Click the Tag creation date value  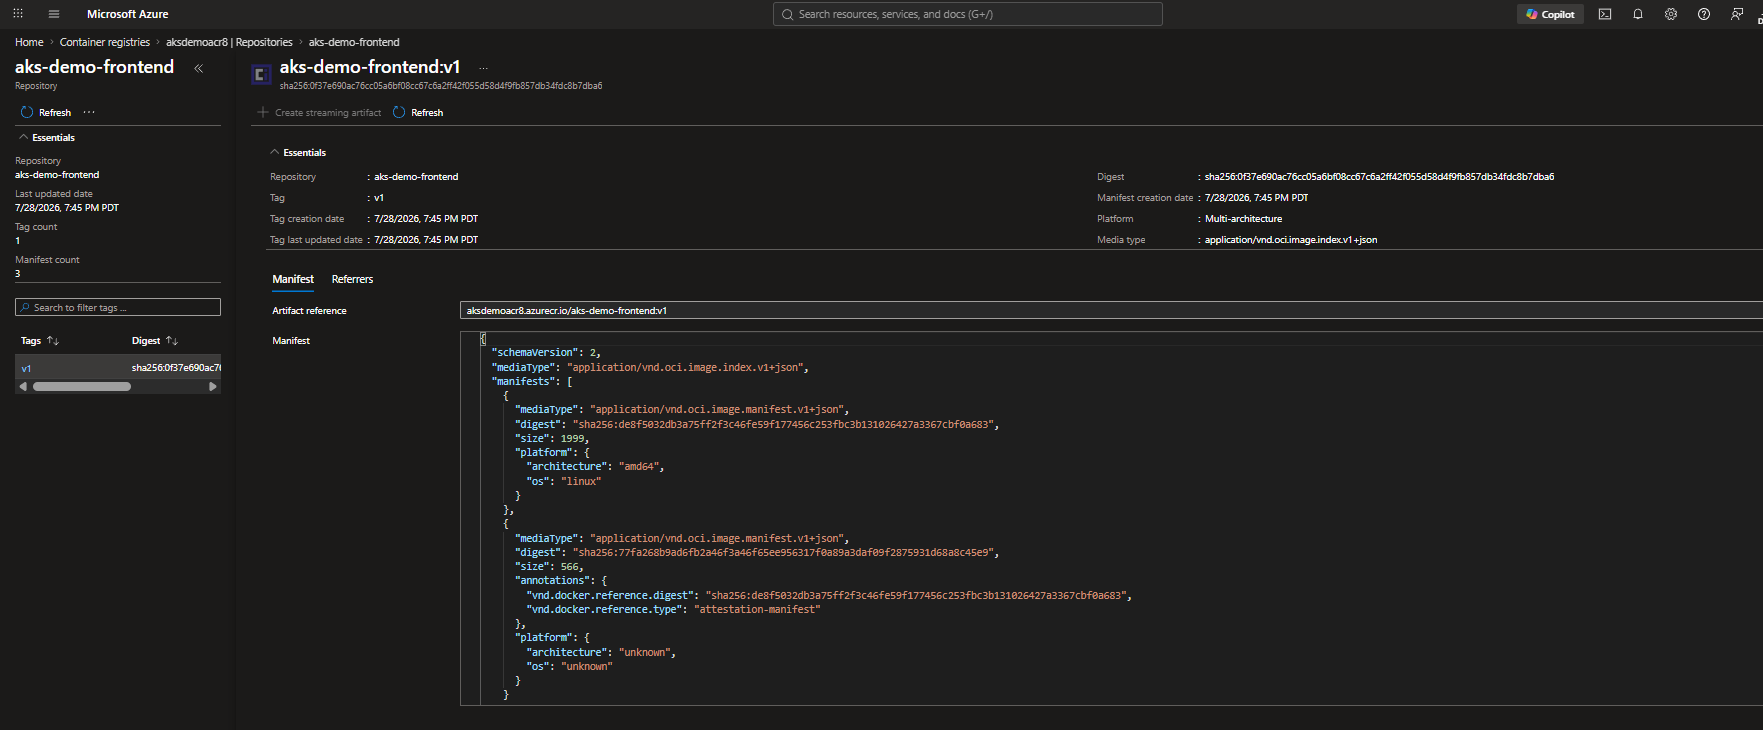tap(426, 219)
